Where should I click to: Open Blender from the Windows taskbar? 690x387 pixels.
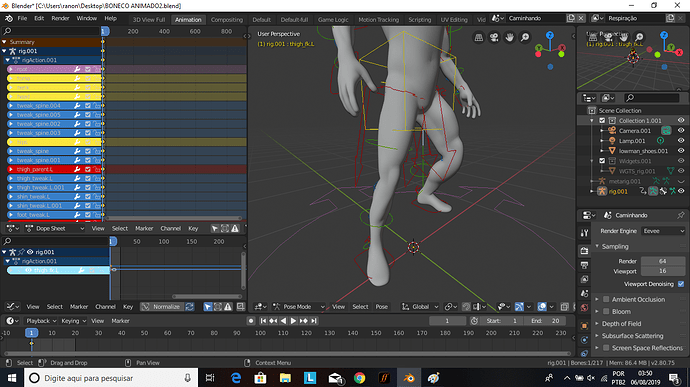(x=409, y=378)
